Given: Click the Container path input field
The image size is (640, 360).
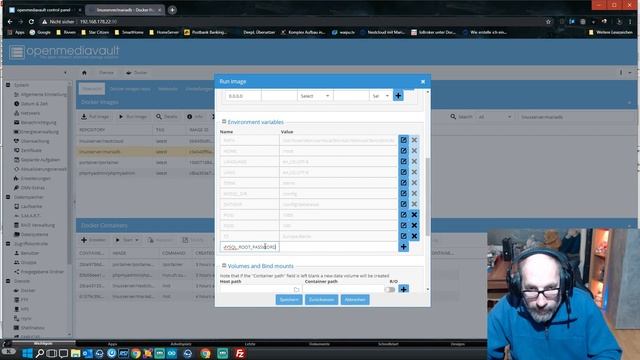Looking at the screenshot, I should point(342,289).
